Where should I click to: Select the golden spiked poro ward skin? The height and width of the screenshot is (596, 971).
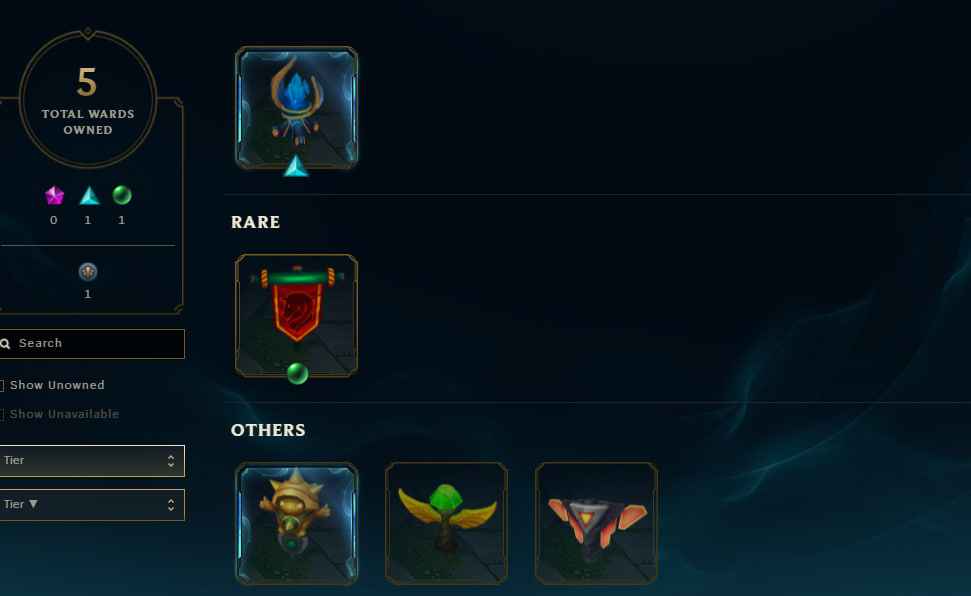[296, 523]
